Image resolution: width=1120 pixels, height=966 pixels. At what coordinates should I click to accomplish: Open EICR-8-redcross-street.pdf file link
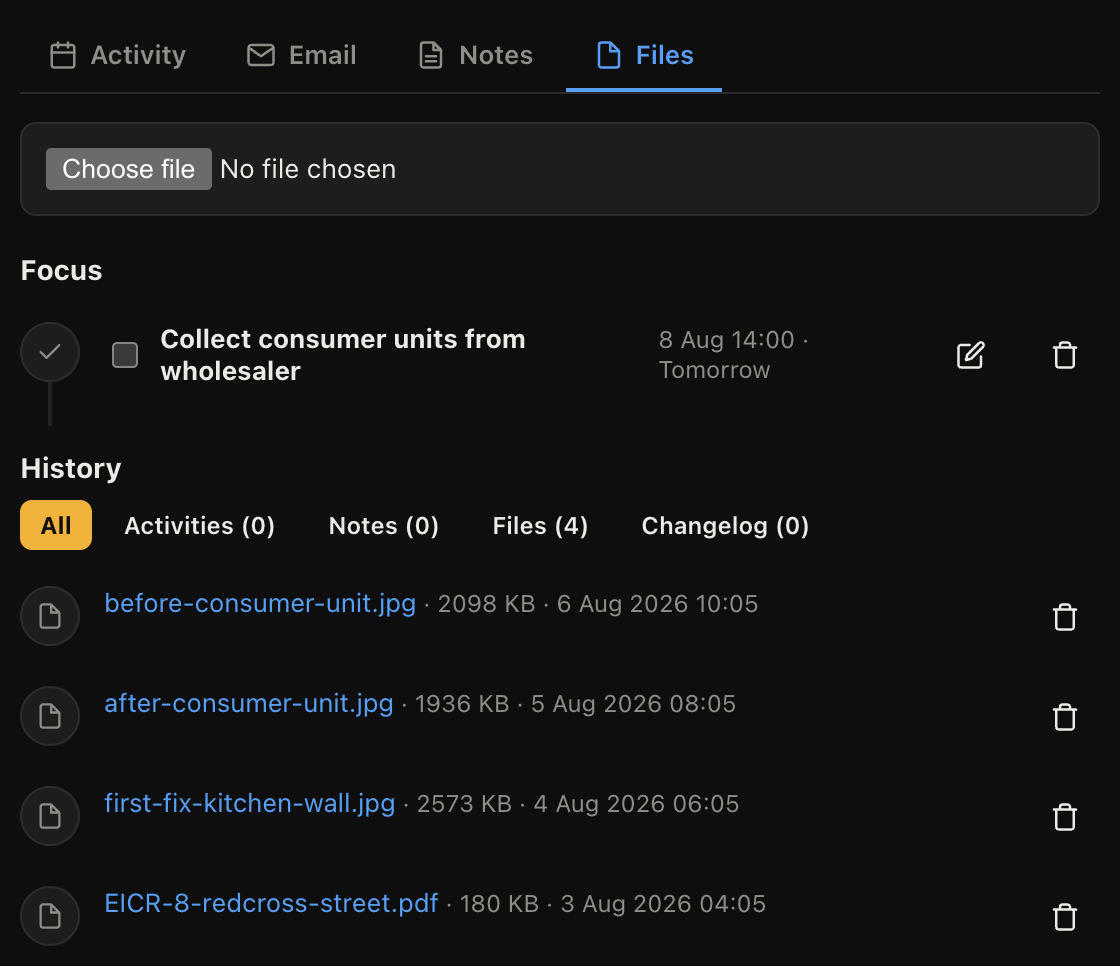point(271,904)
